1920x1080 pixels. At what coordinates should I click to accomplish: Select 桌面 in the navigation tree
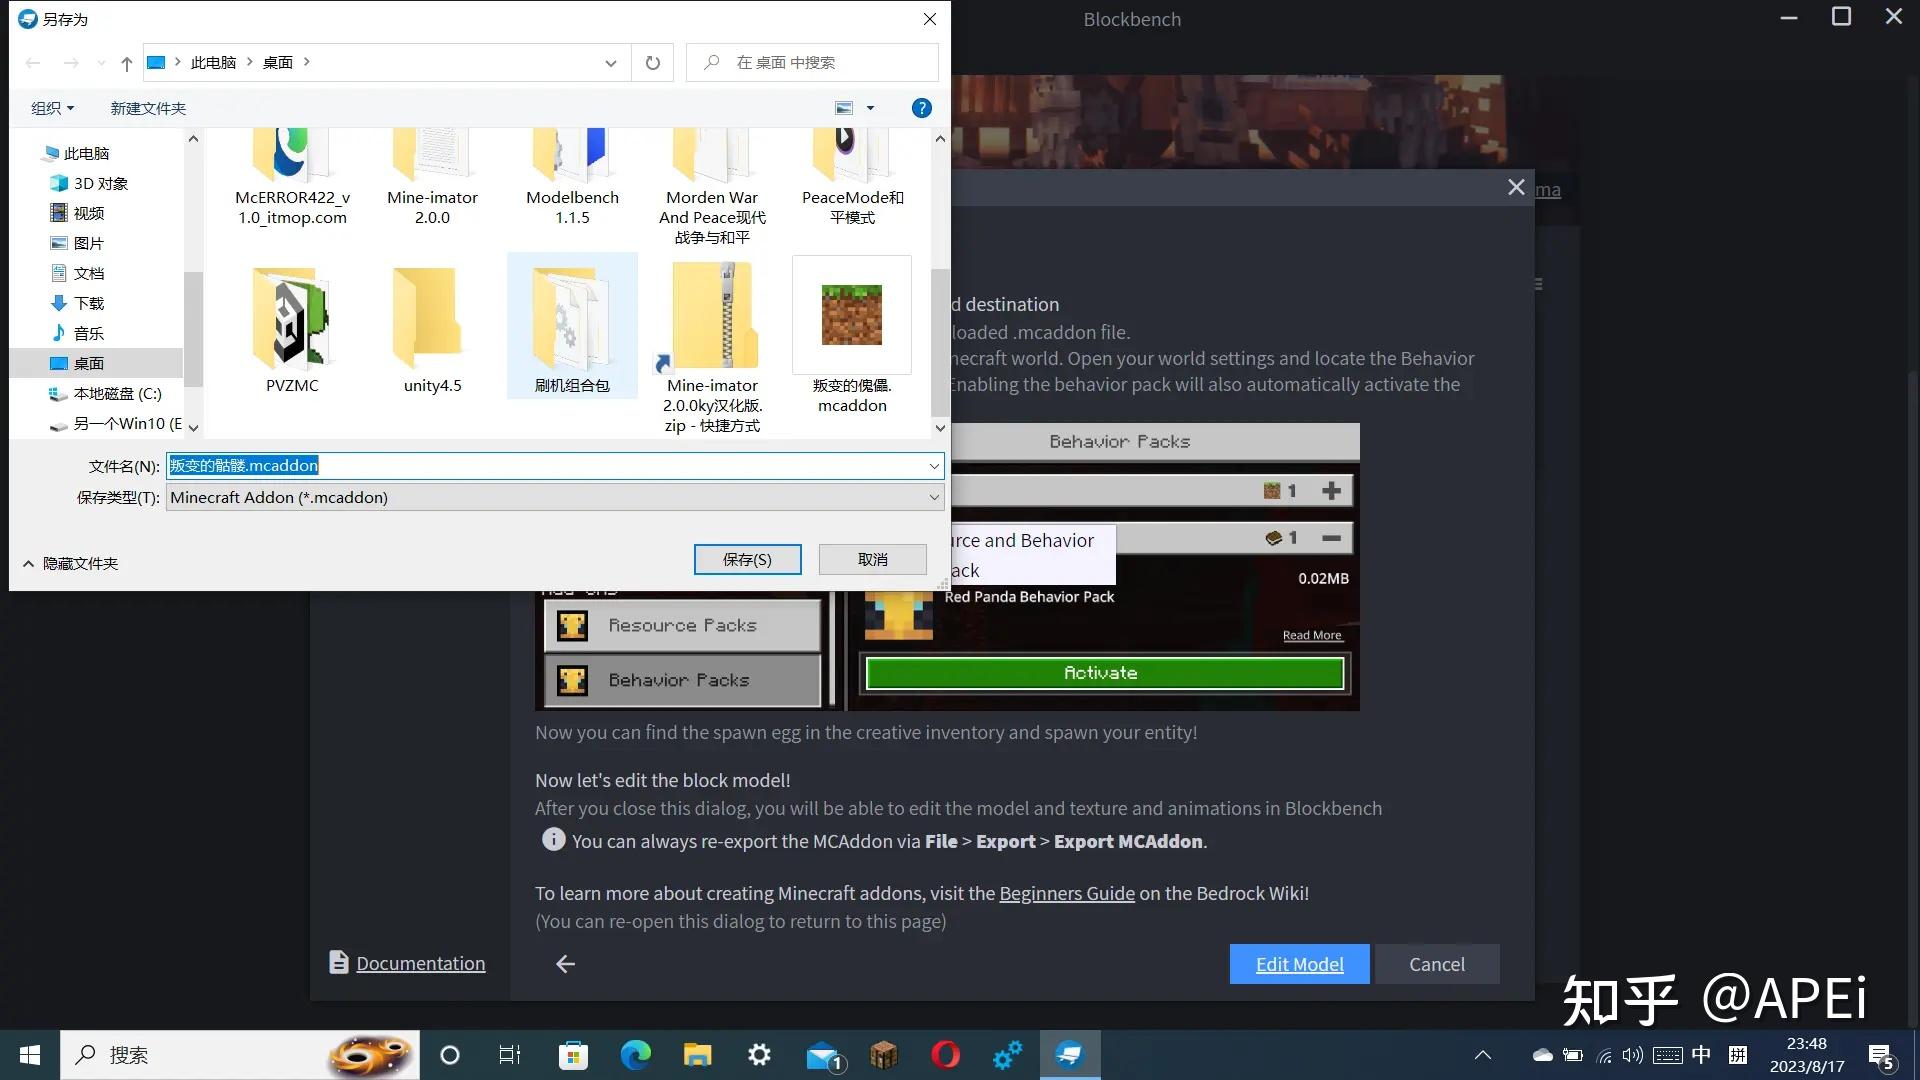point(96,363)
